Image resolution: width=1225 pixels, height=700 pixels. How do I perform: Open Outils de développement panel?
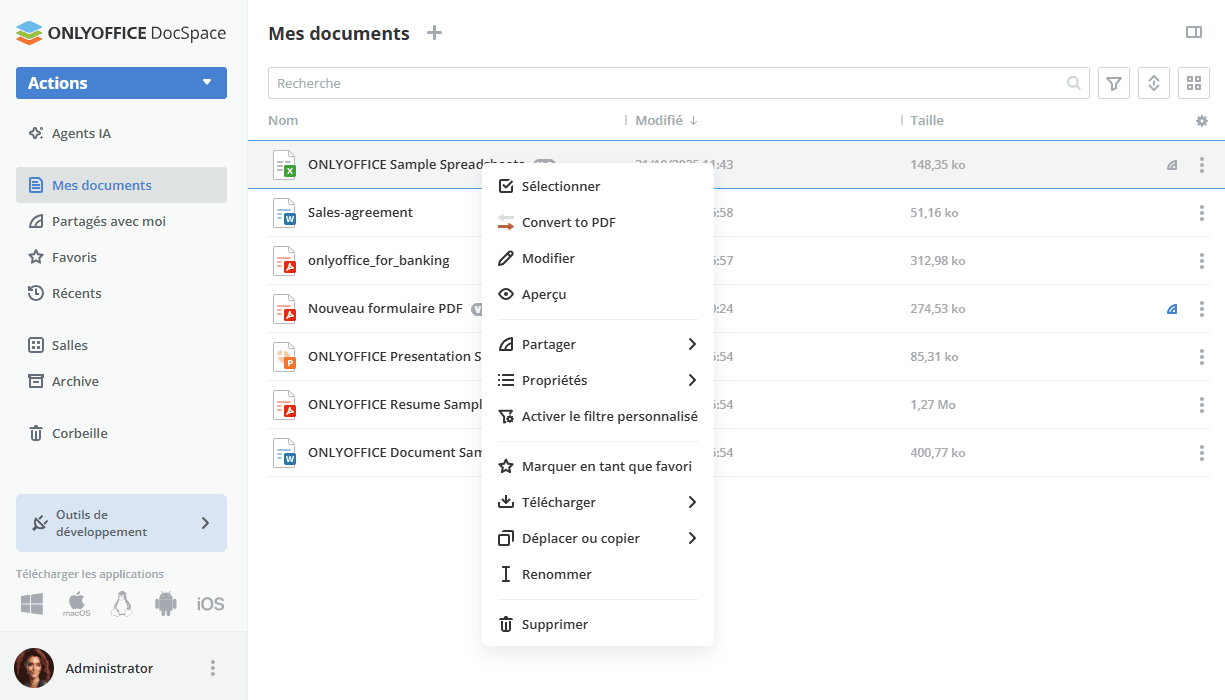pos(121,523)
